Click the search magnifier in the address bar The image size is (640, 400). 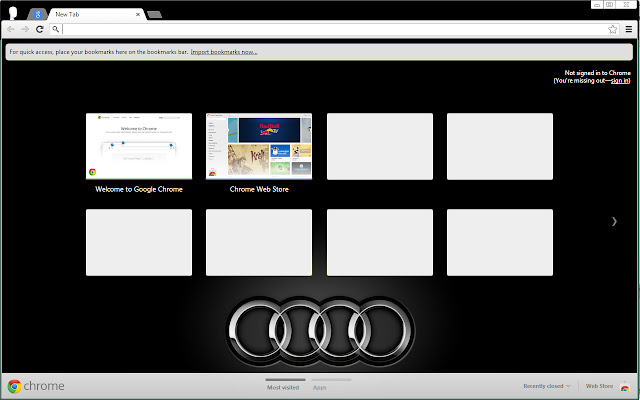pos(56,29)
